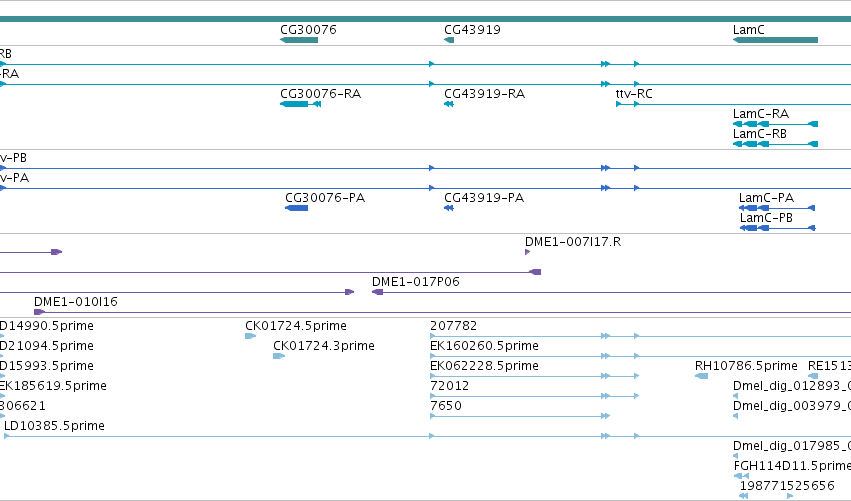
Task: Select the CG30076-RA transcript glyph
Action: (x=301, y=104)
